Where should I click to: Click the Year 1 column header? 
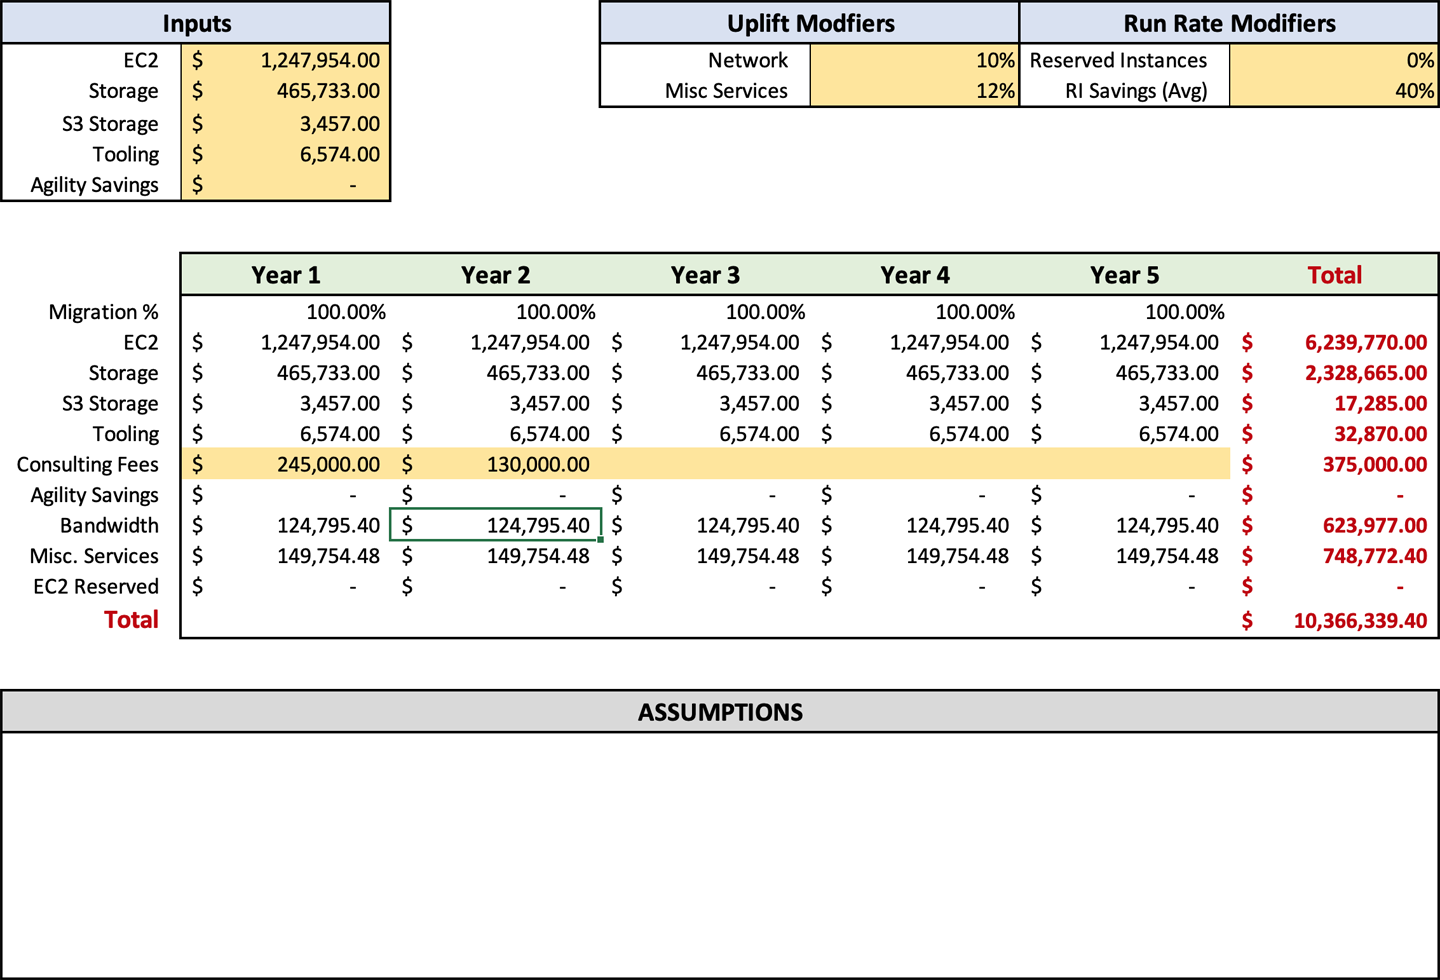pos(286,275)
